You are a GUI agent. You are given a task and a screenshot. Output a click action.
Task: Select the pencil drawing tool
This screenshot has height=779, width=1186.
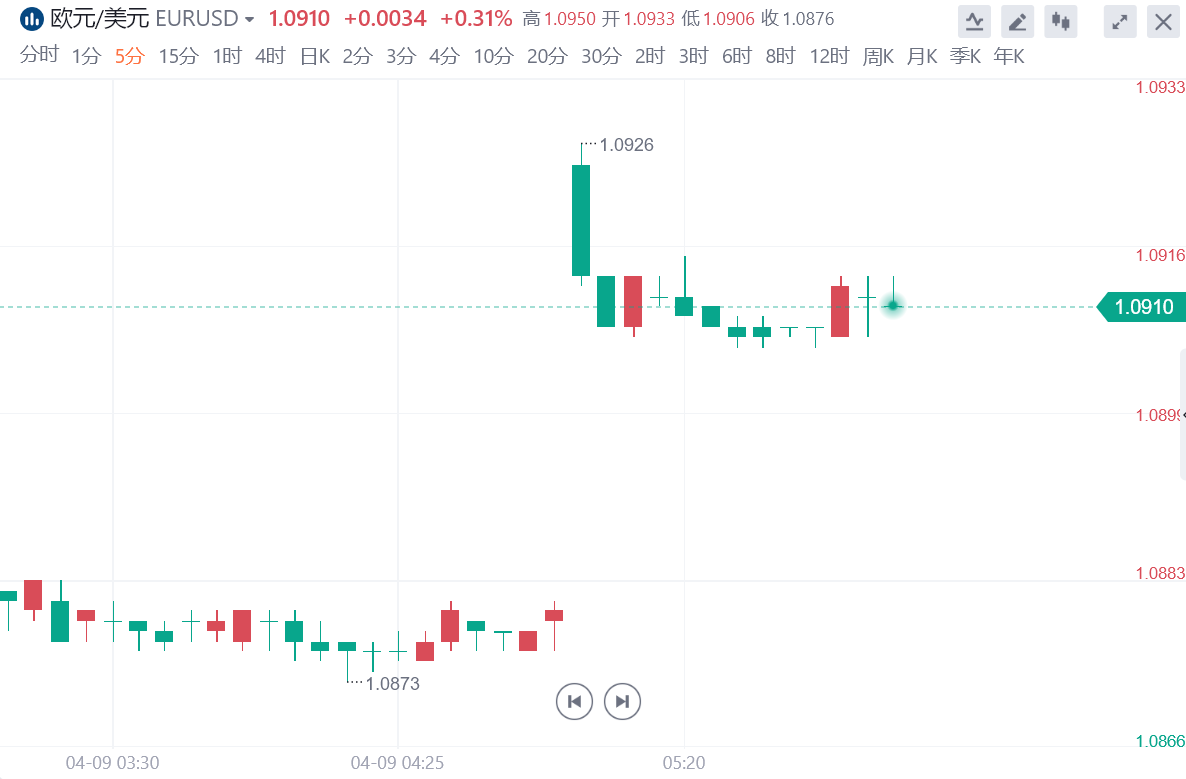[x=1017, y=21]
